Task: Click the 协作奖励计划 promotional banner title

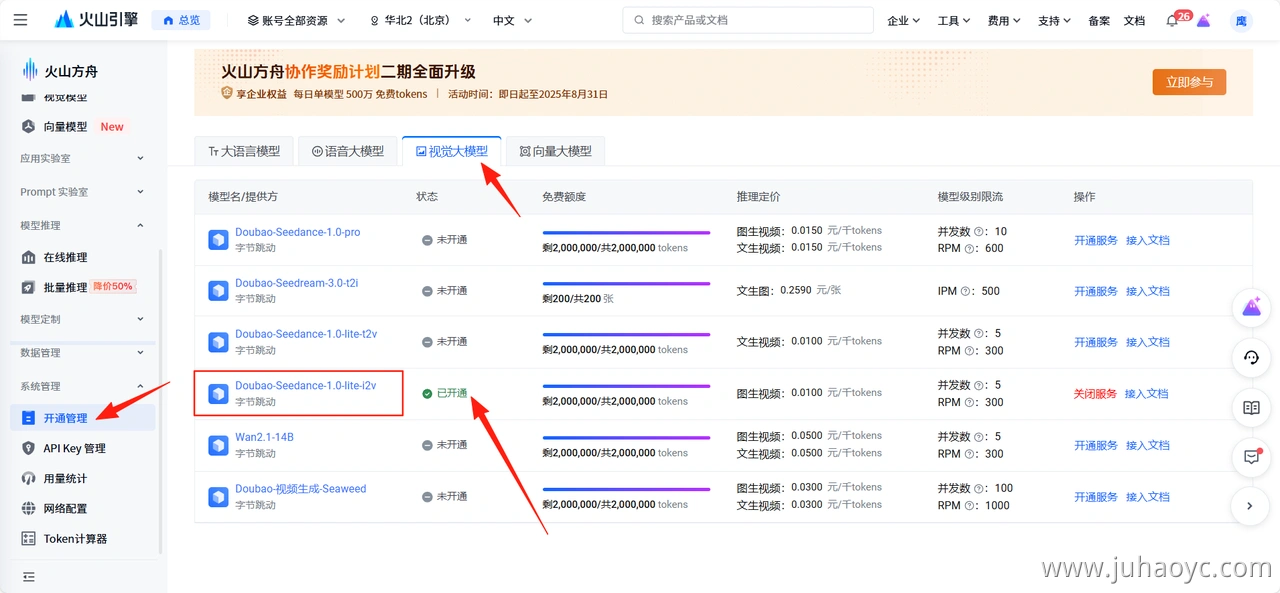Action: [x=332, y=72]
